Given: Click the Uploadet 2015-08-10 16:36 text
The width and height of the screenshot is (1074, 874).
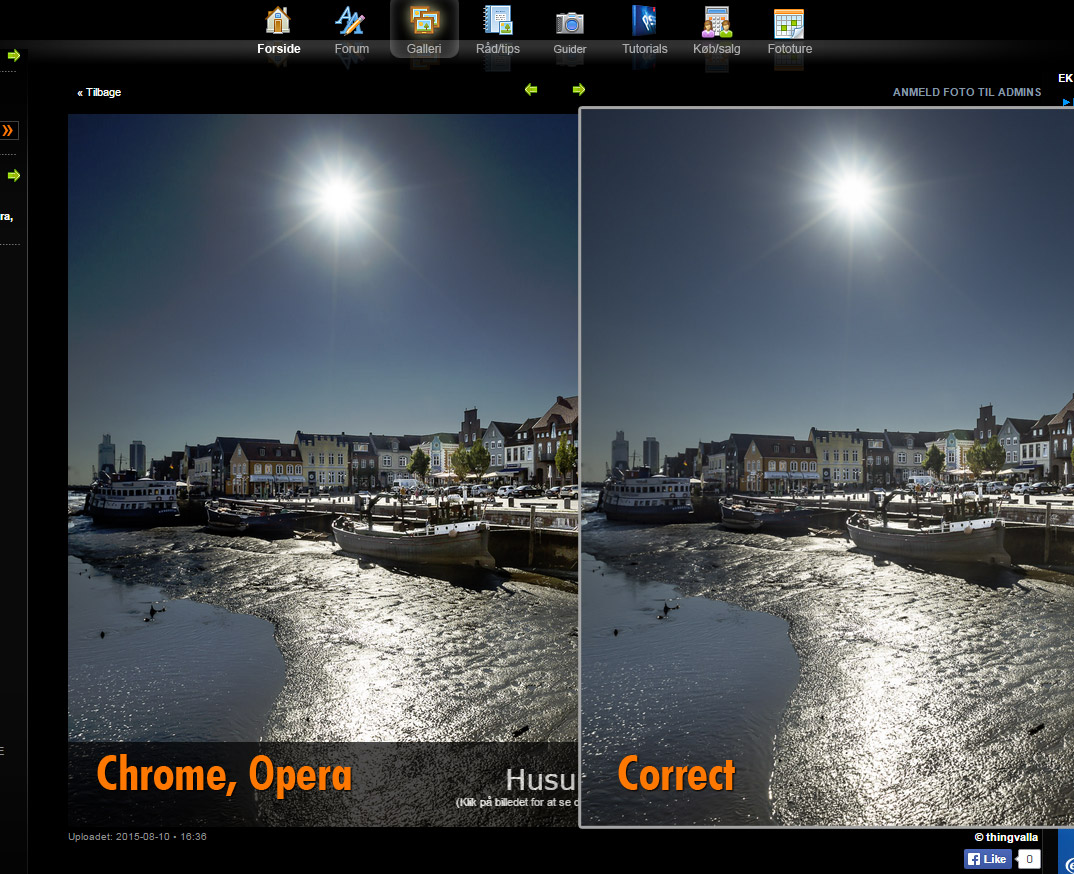Looking at the screenshot, I should click(x=137, y=836).
